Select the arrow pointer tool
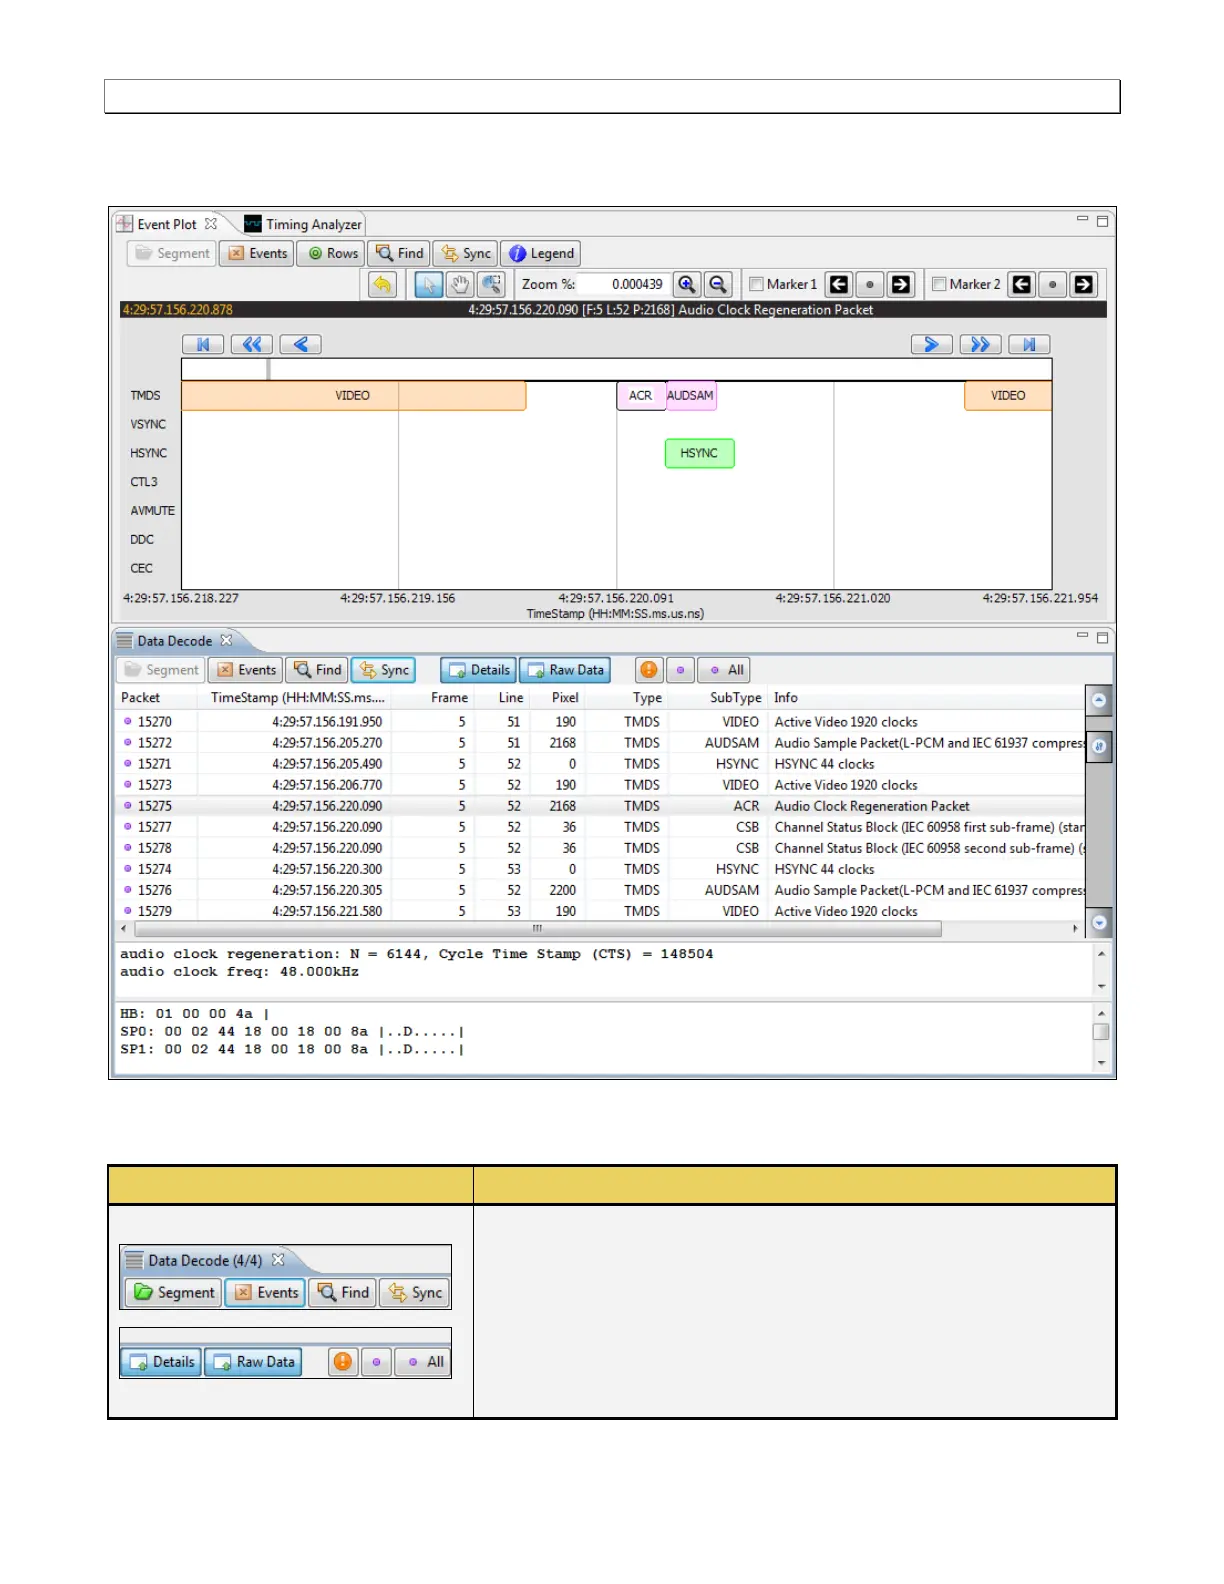The height and width of the screenshot is (1584, 1224). 428,285
